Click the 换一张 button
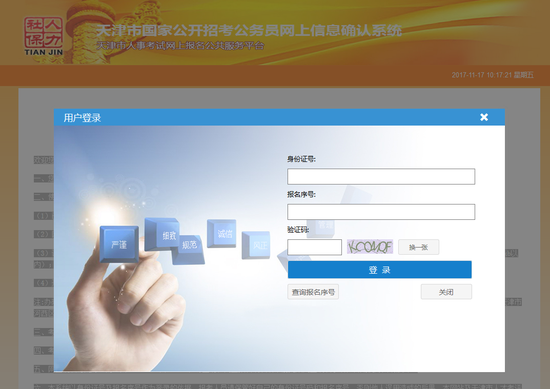Image resolution: width=550 pixels, height=389 pixels. pyautogui.click(x=418, y=247)
